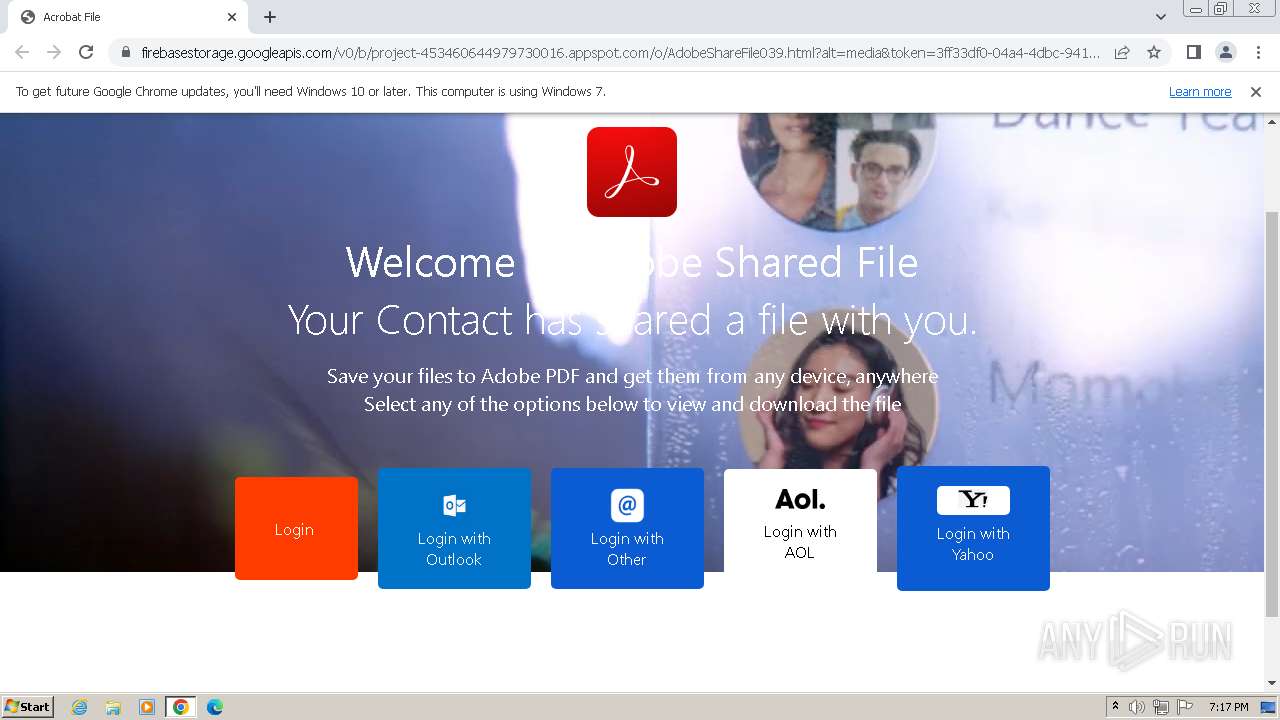Click the Windows 7 update notice text
1280x720 pixels.
pos(311,92)
